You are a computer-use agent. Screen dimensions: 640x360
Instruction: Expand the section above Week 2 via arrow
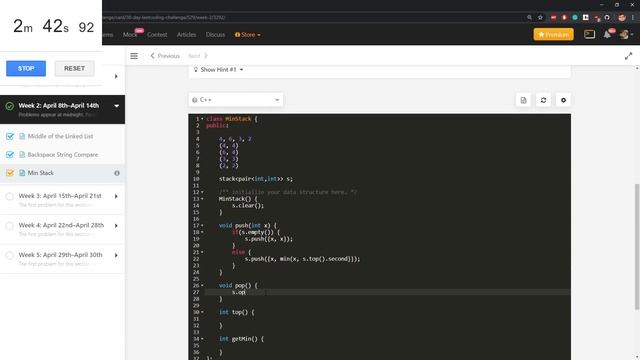pos(116,76)
